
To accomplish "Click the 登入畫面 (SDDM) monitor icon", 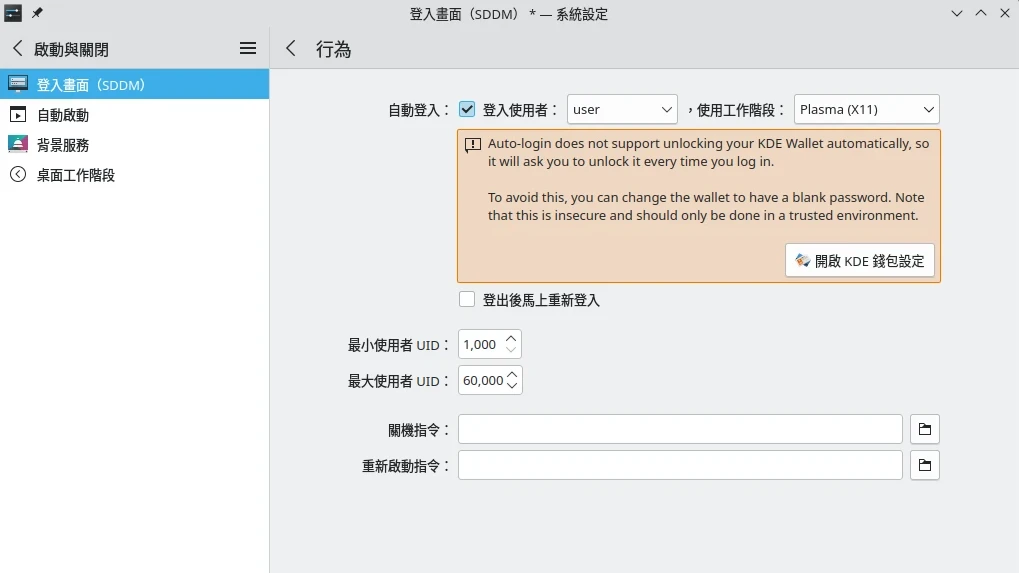I will [x=18, y=85].
